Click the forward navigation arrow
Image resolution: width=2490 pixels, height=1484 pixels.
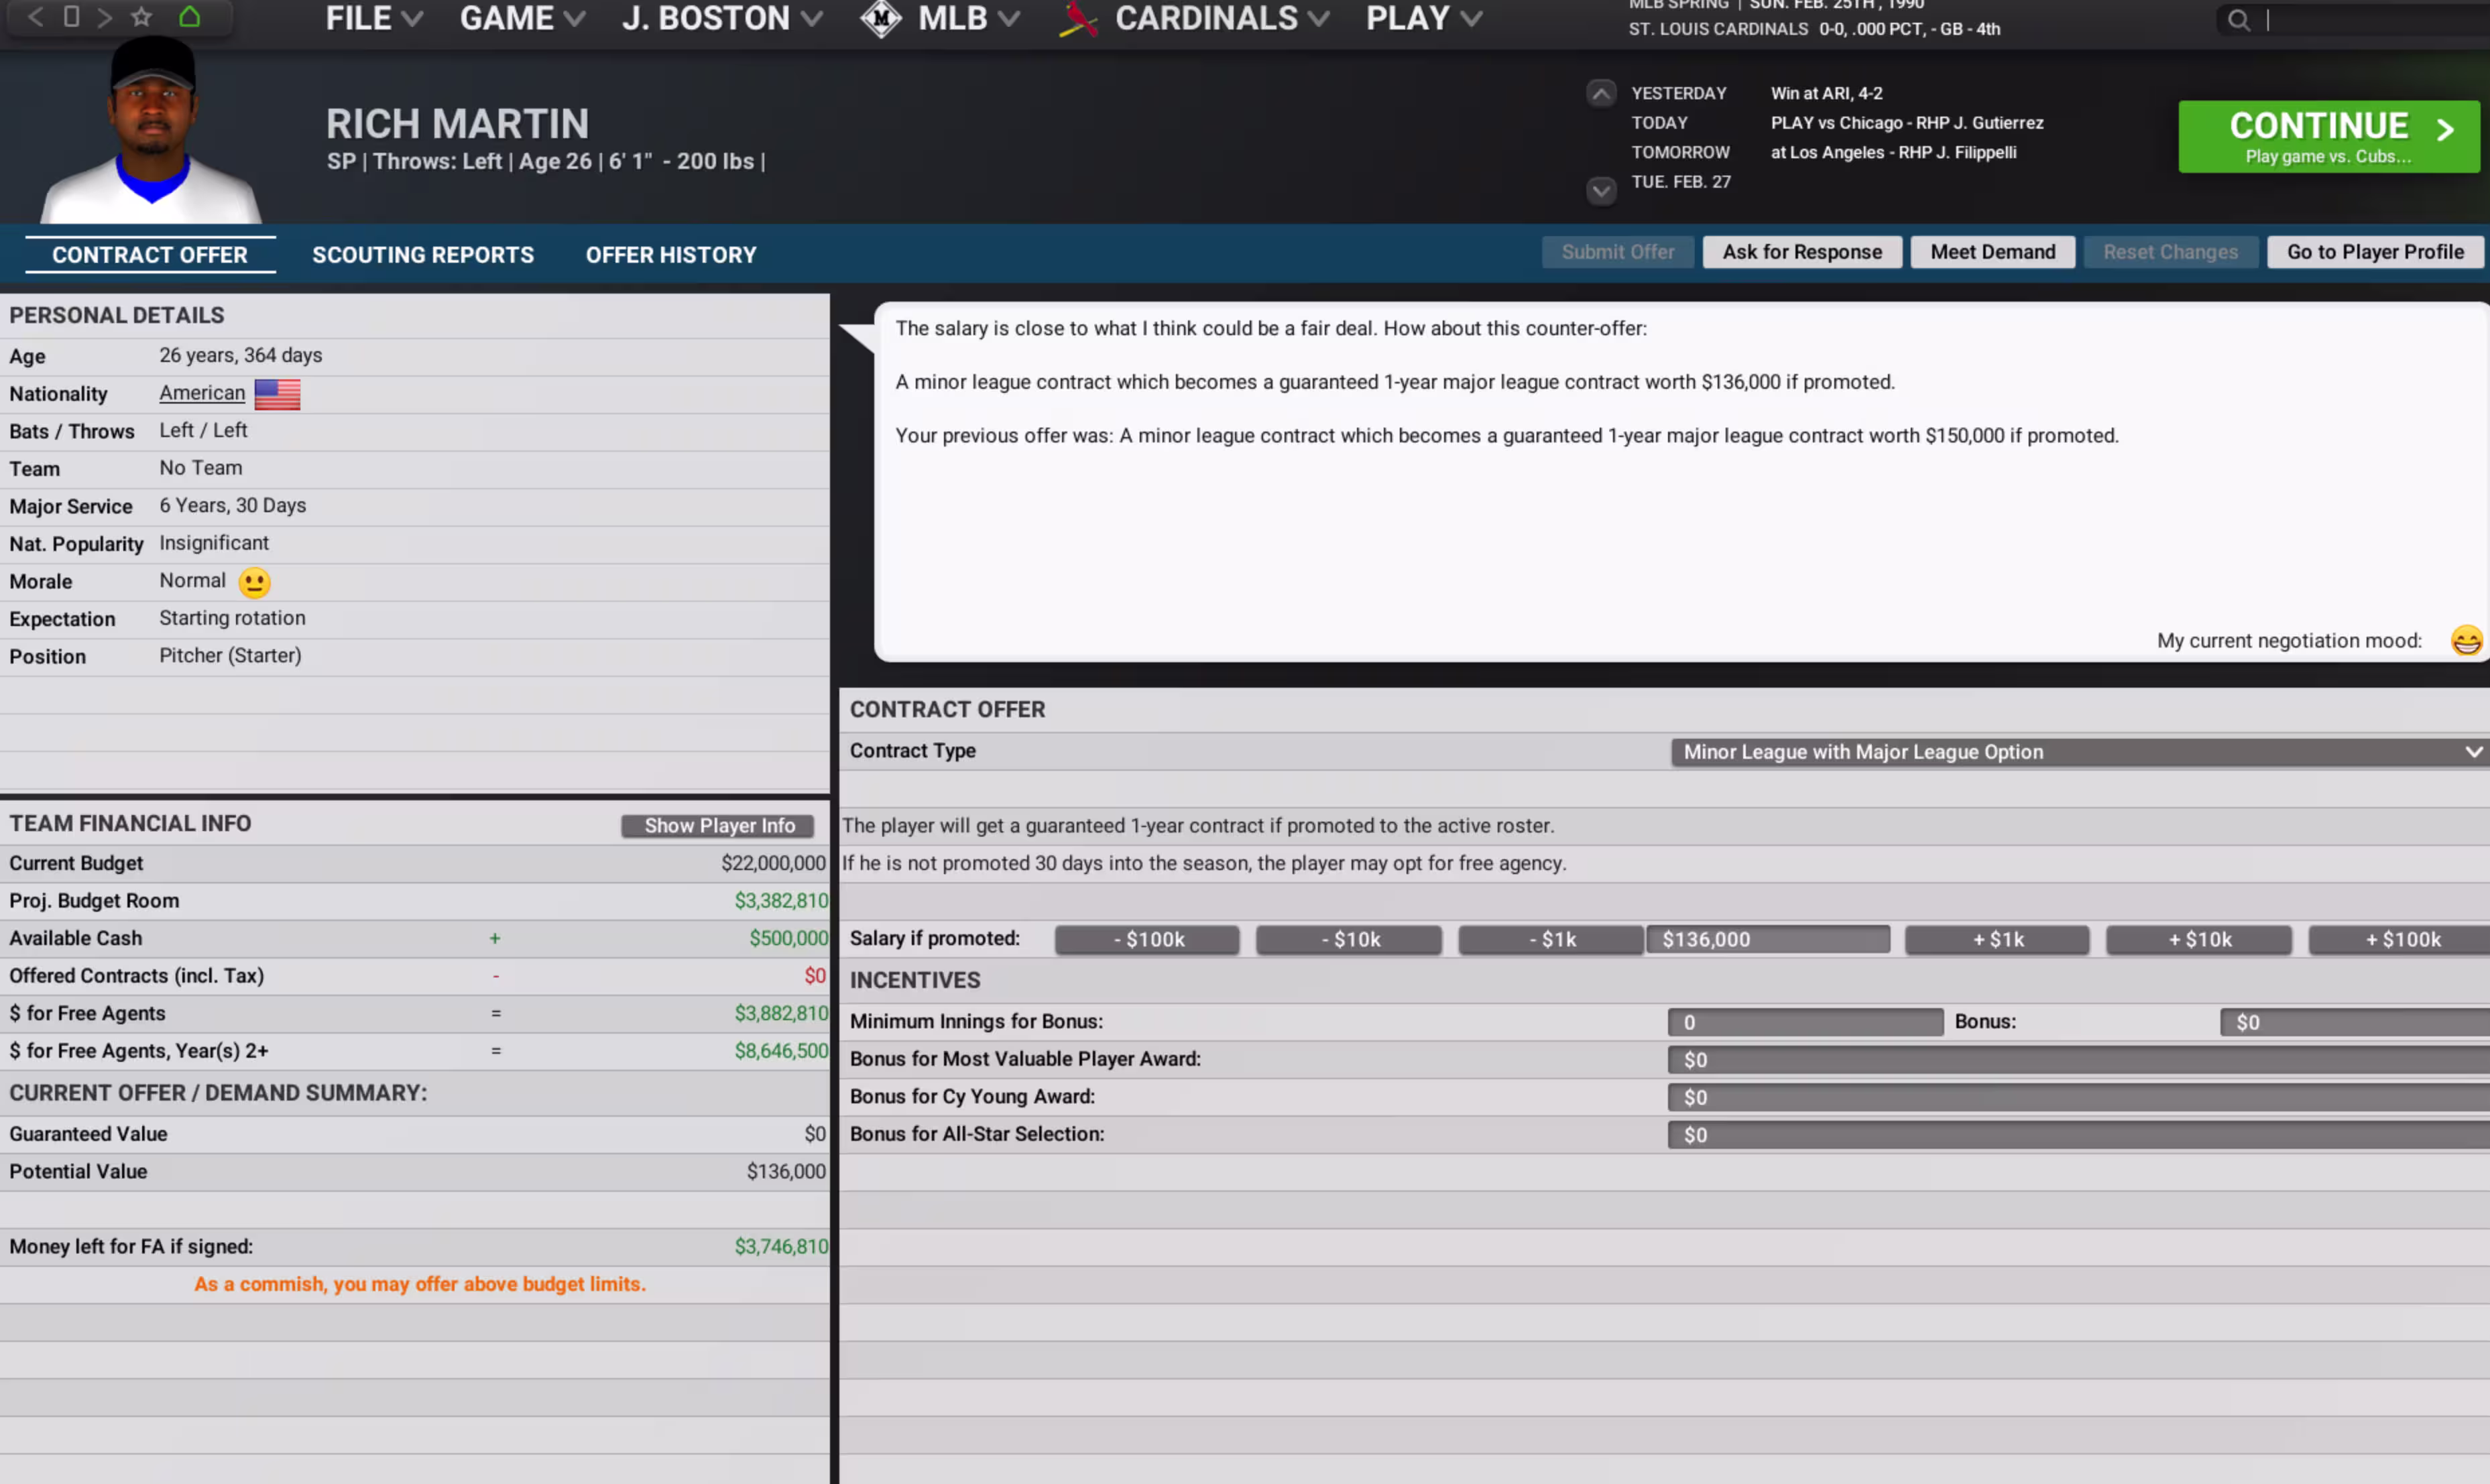click(104, 17)
